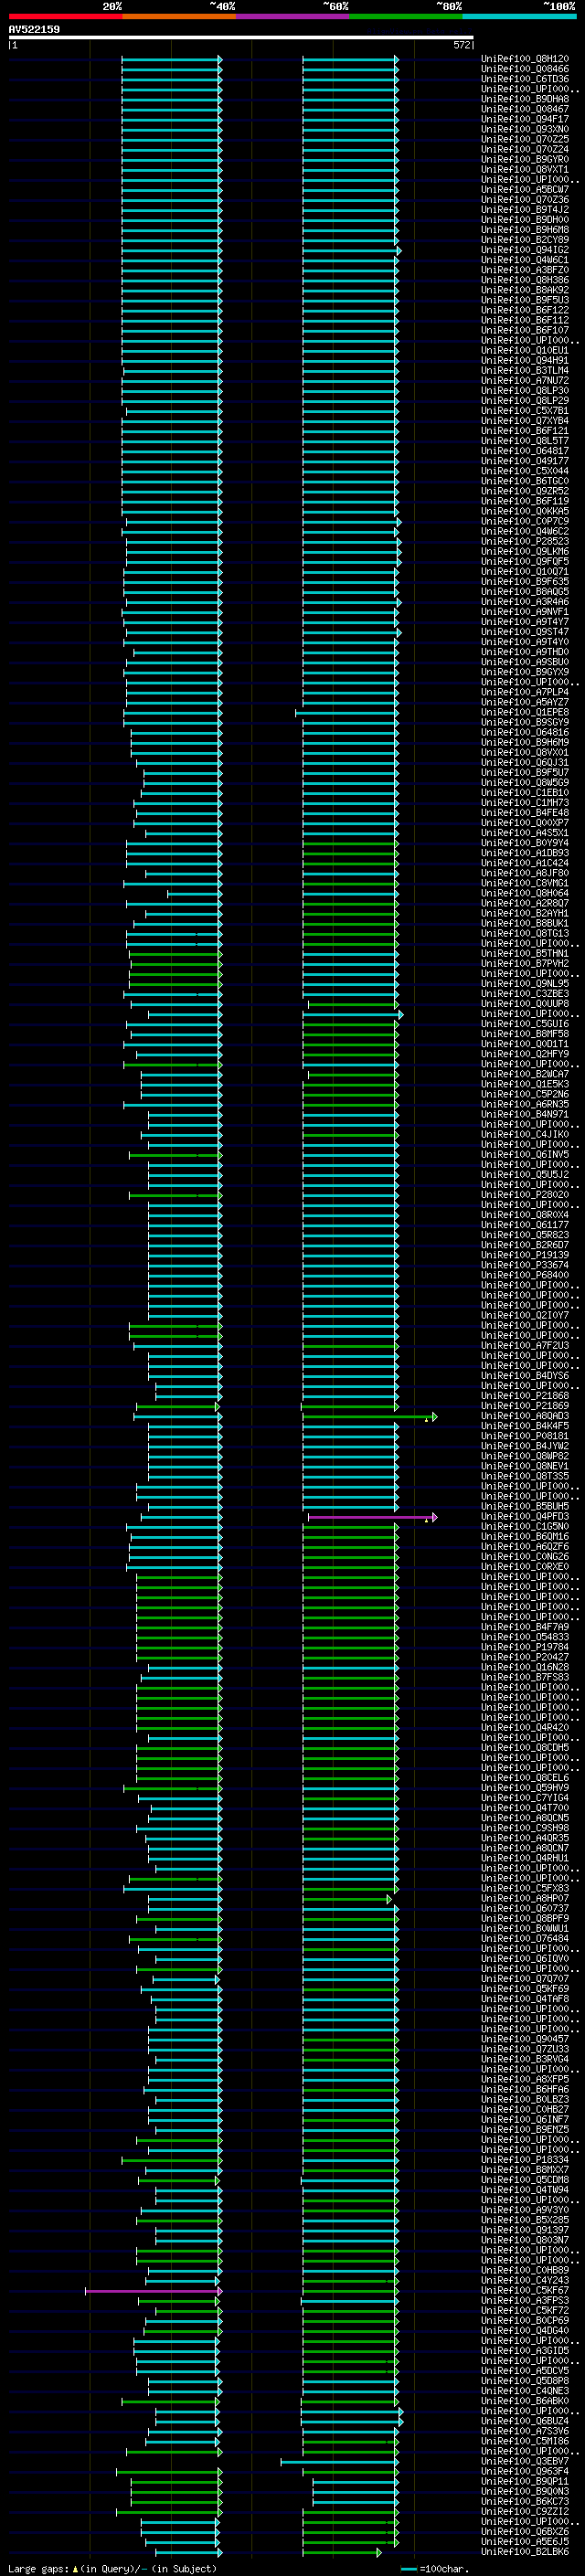The image size is (585, 2576).
Task: Select the UniRef100_A8QAD3 label
Action: click(525, 1416)
